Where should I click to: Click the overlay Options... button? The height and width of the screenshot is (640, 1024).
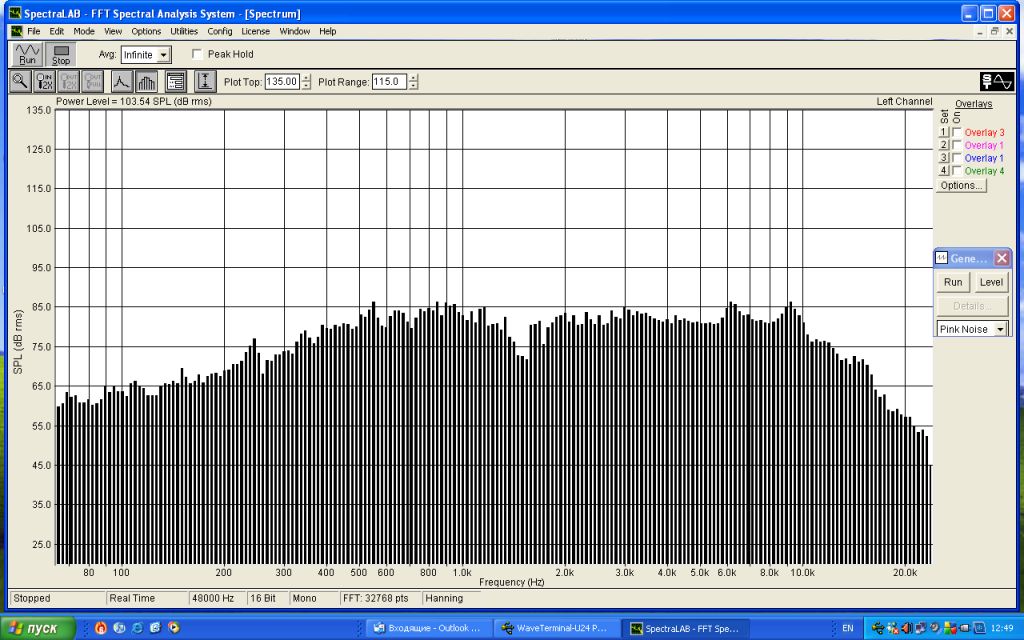[x=961, y=185]
